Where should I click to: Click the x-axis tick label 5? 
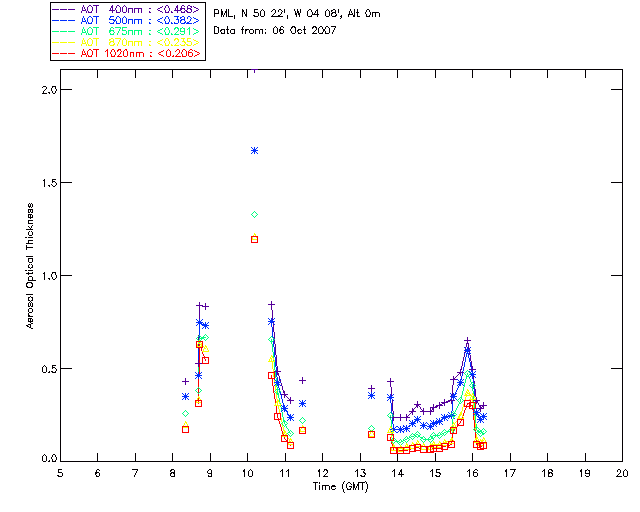(x=60, y=473)
